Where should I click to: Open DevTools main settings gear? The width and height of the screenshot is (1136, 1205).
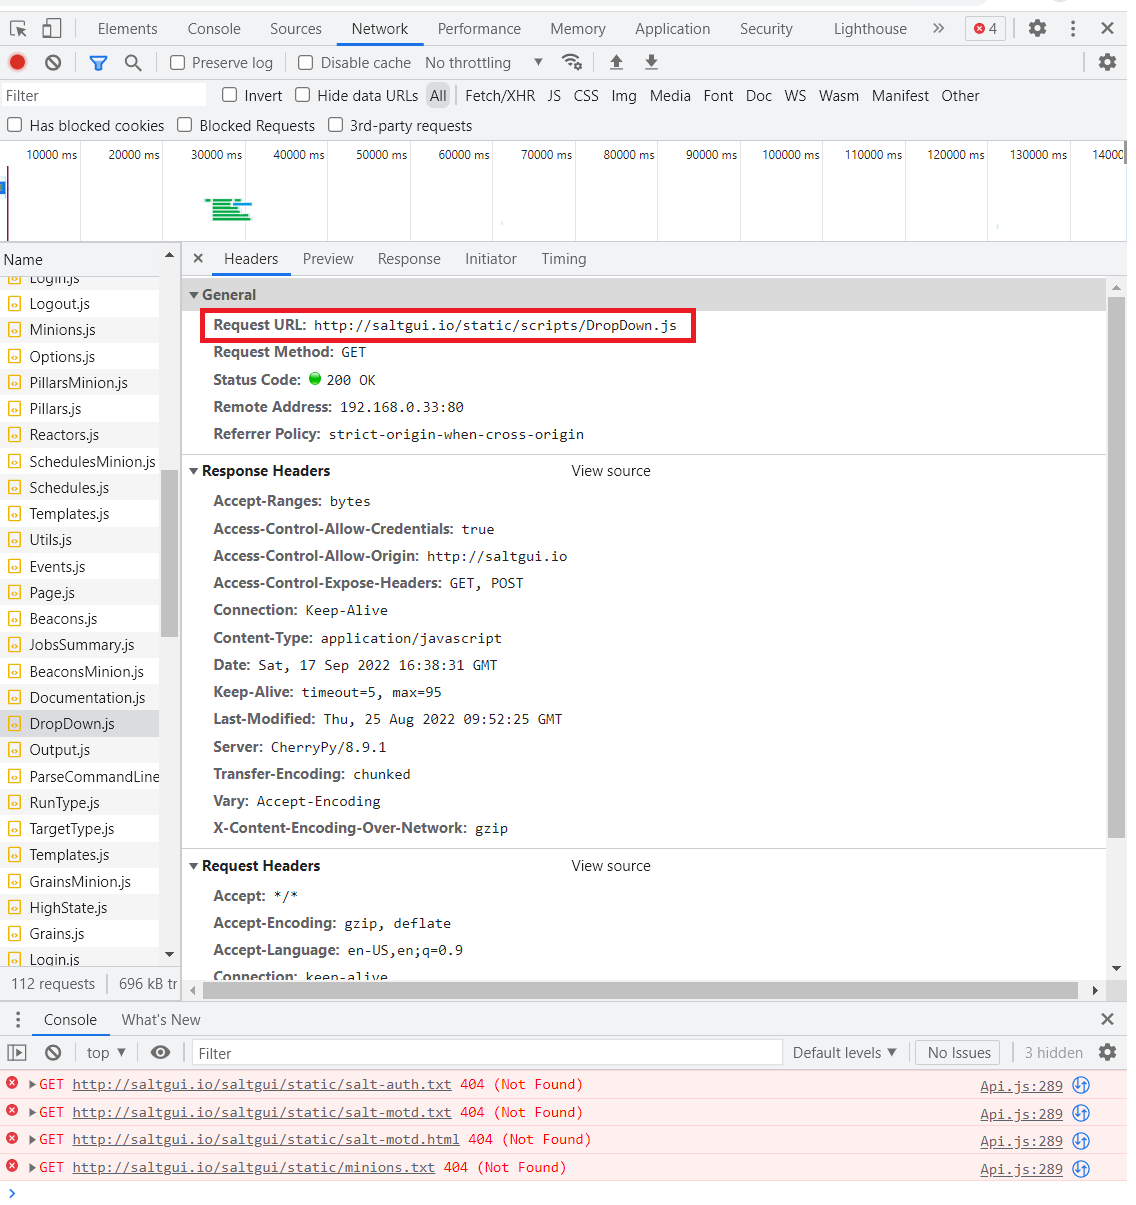pos(1038,28)
